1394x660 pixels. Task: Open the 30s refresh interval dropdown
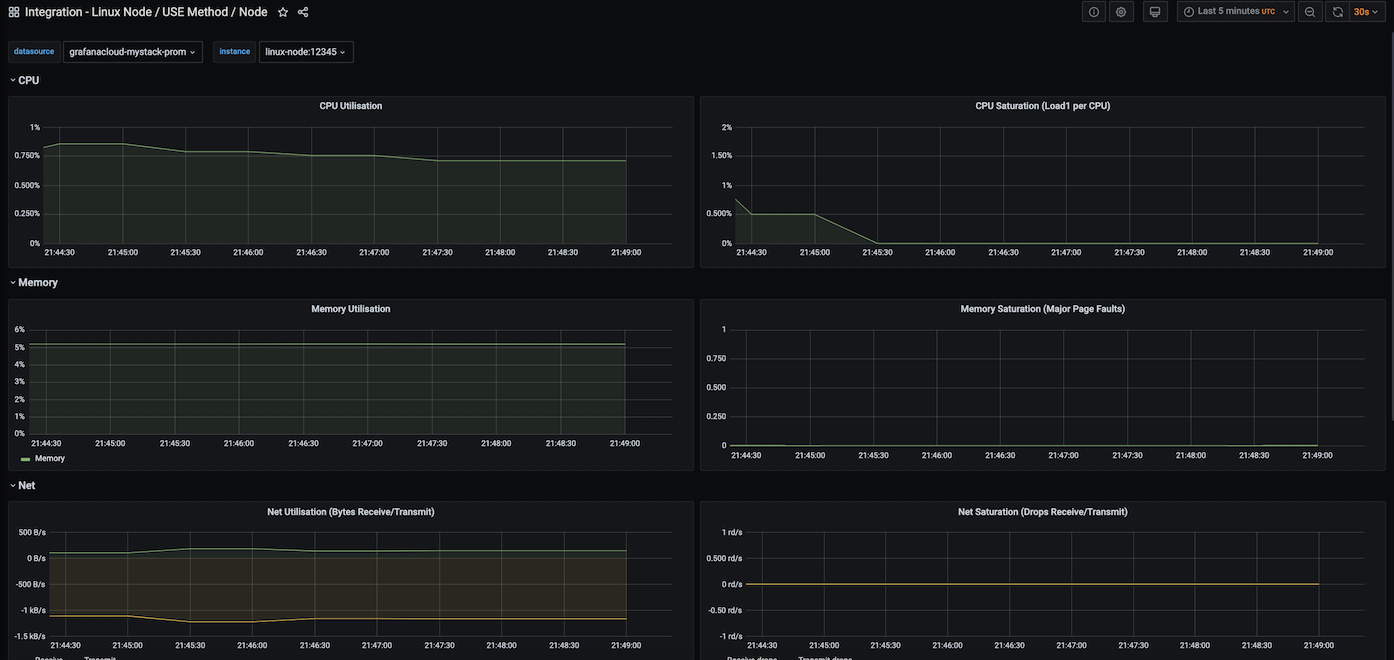1366,12
